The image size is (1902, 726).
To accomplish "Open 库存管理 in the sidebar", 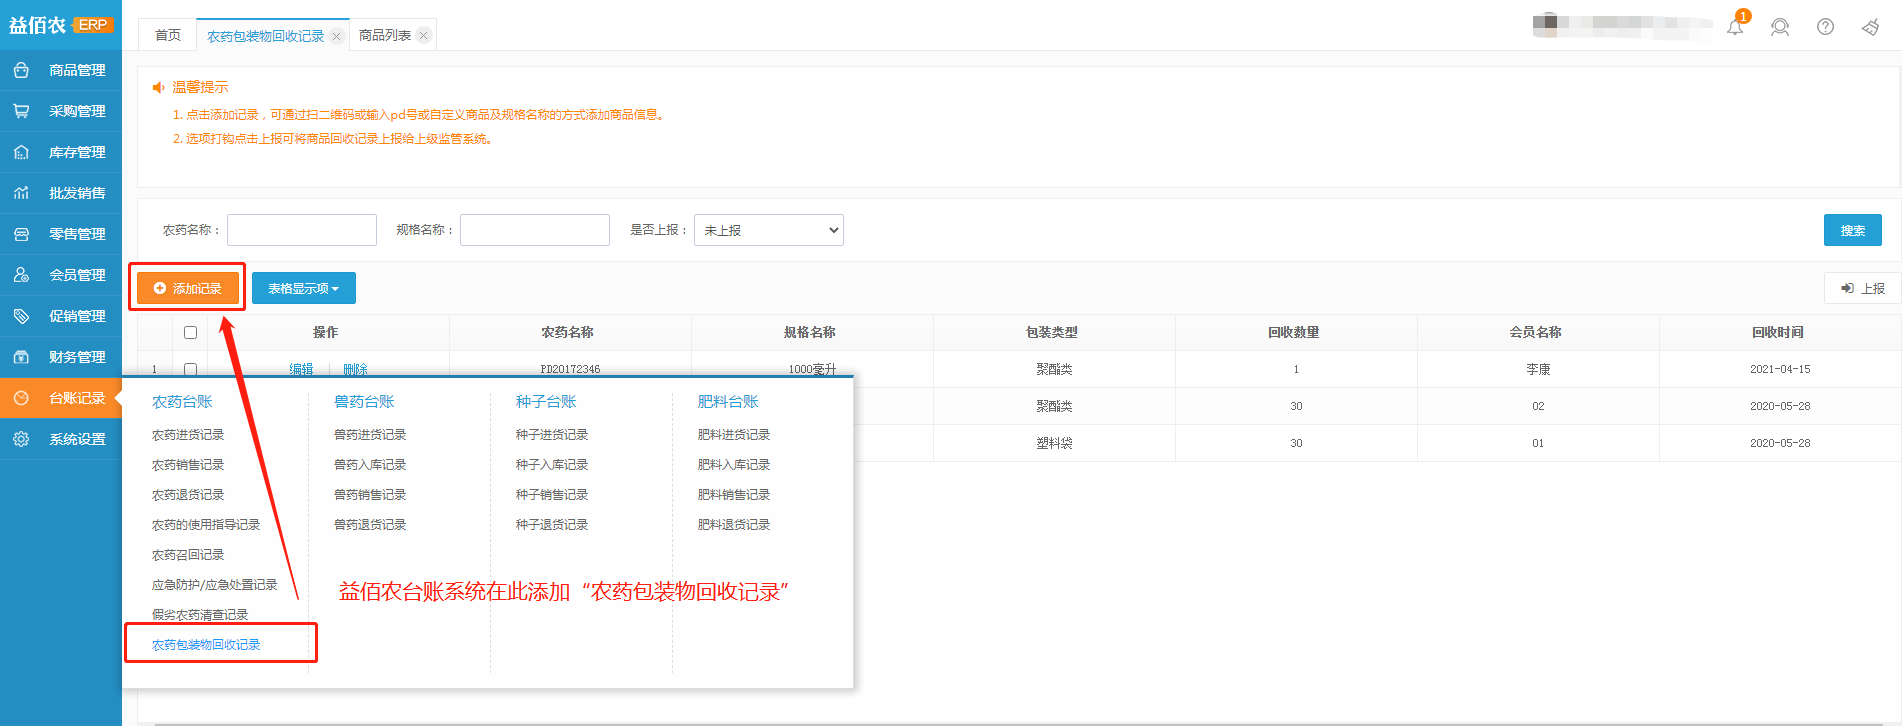I will tap(61, 152).
